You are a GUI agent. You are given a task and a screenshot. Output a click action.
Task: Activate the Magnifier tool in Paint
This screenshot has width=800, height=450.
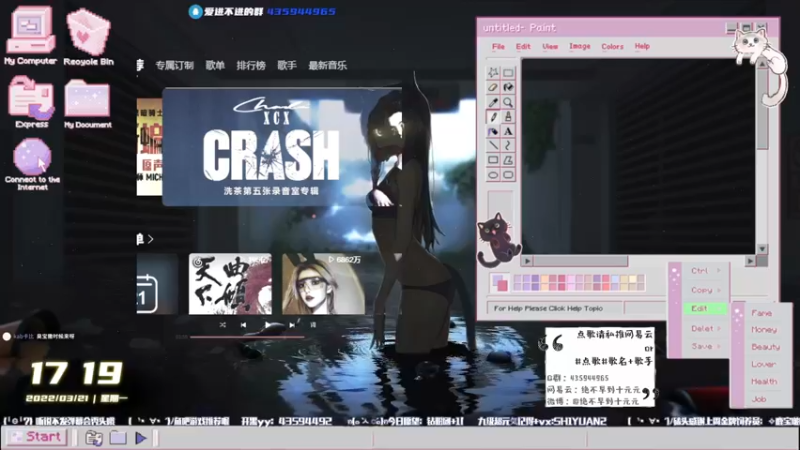[x=508, y=102]
